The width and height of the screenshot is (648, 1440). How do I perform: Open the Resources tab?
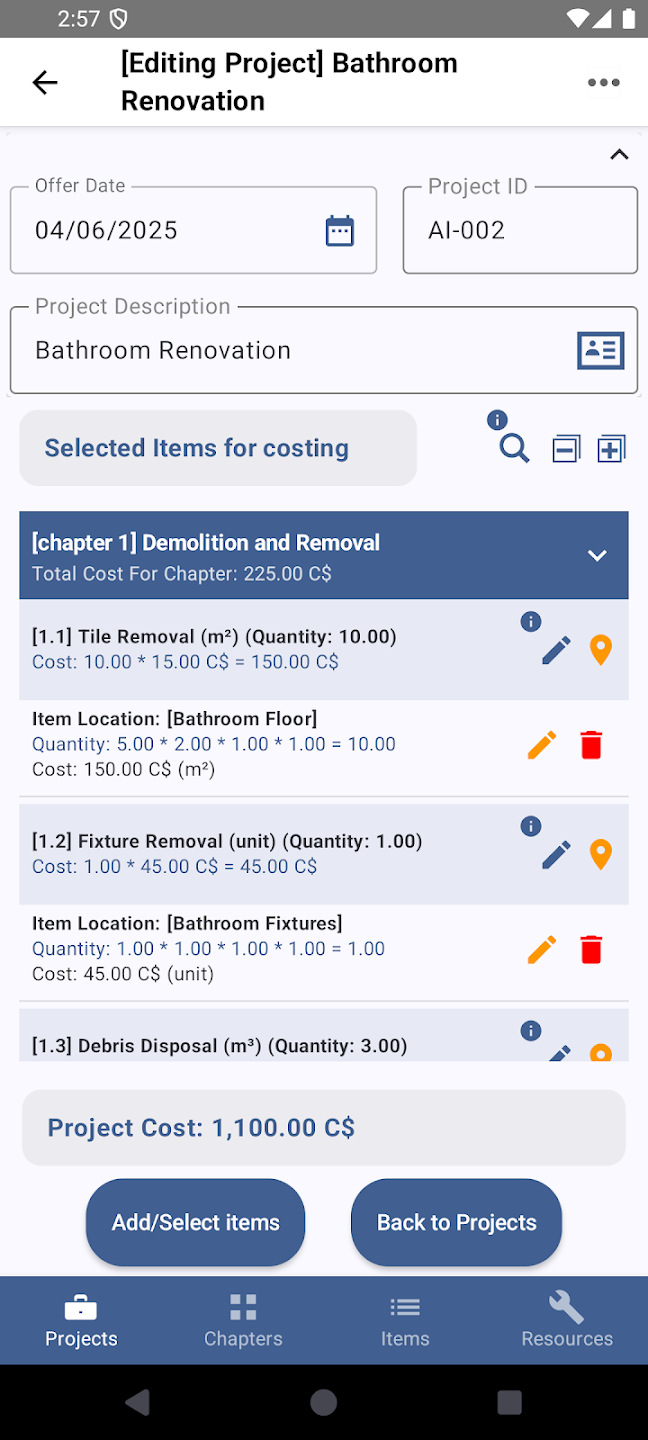[x=566, y=1319]
